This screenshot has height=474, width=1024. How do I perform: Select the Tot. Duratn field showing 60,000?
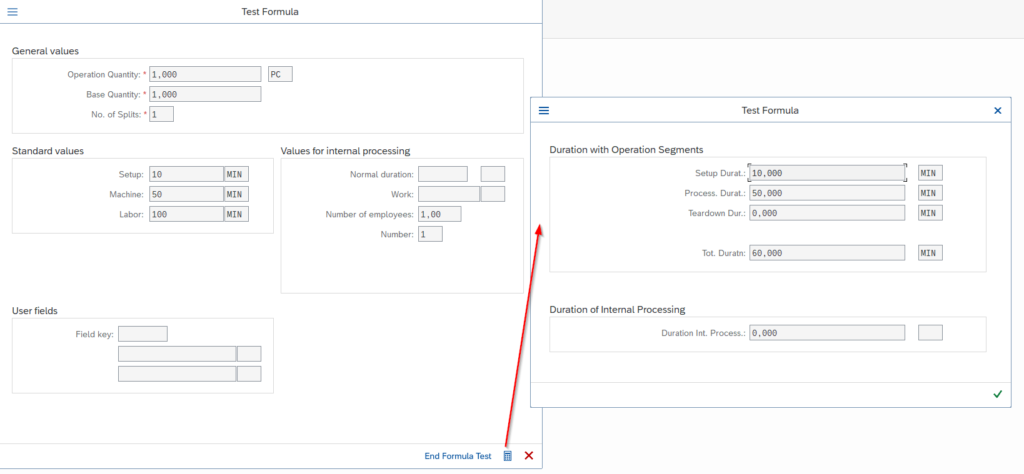click(x=827, y=253)
